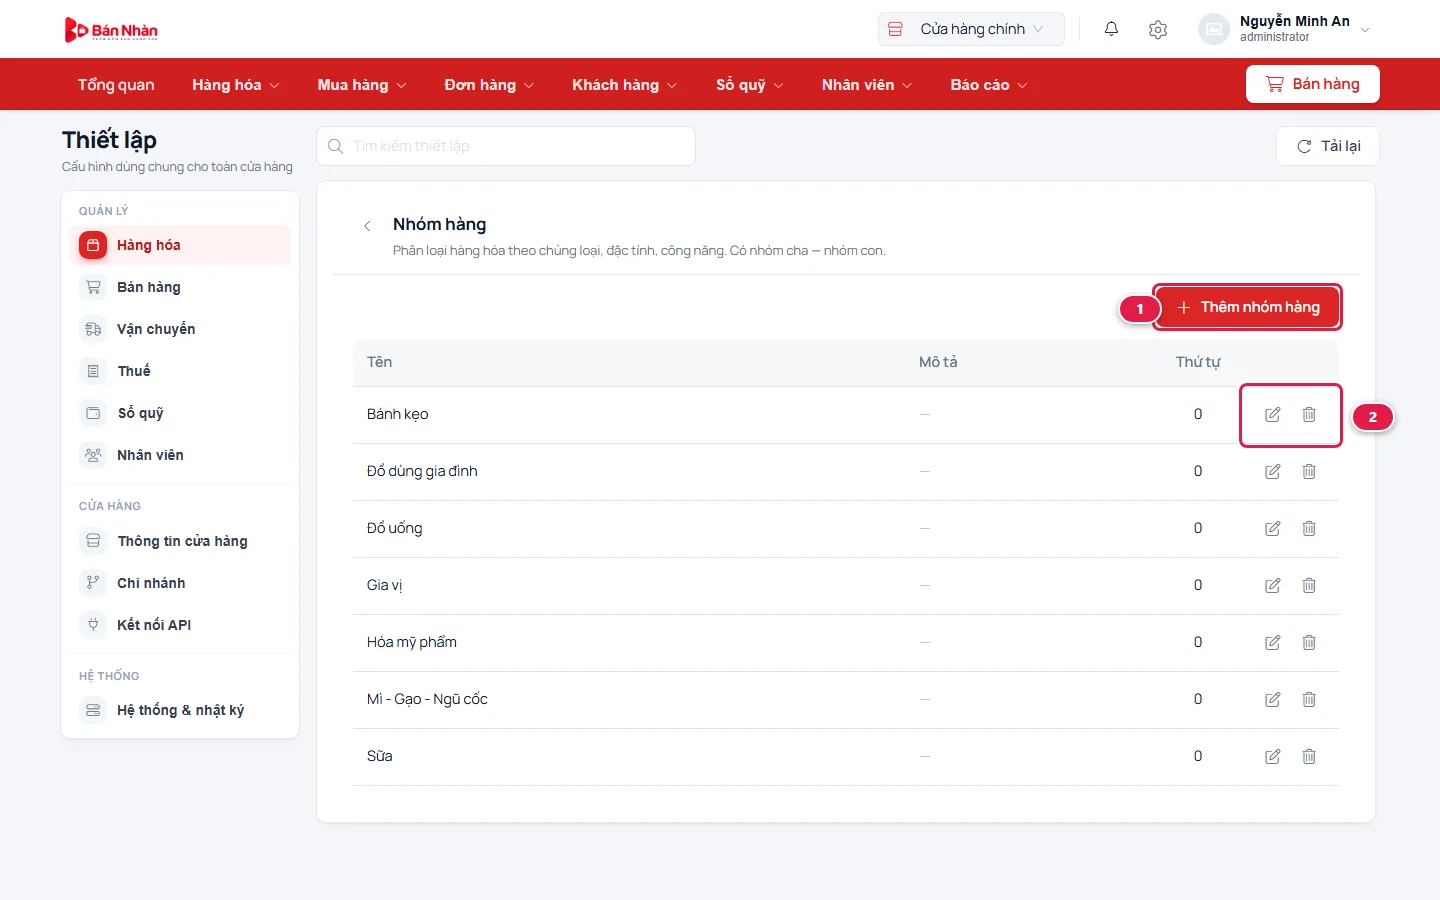
Task: Select Bán hàng in settings sidebar
Action: (180, 287)
